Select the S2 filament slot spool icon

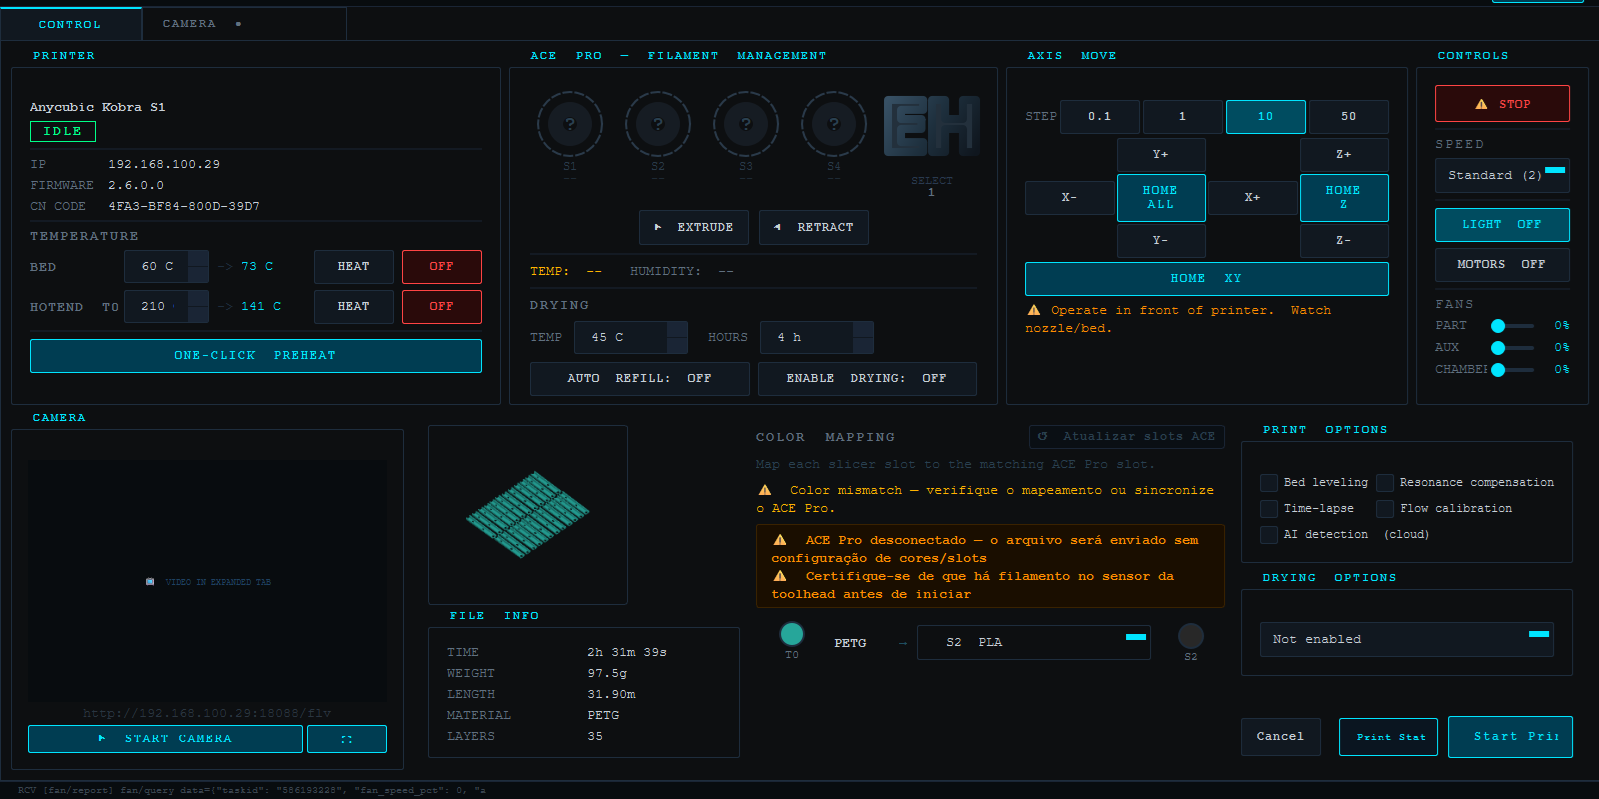click(x=658, y=124)
